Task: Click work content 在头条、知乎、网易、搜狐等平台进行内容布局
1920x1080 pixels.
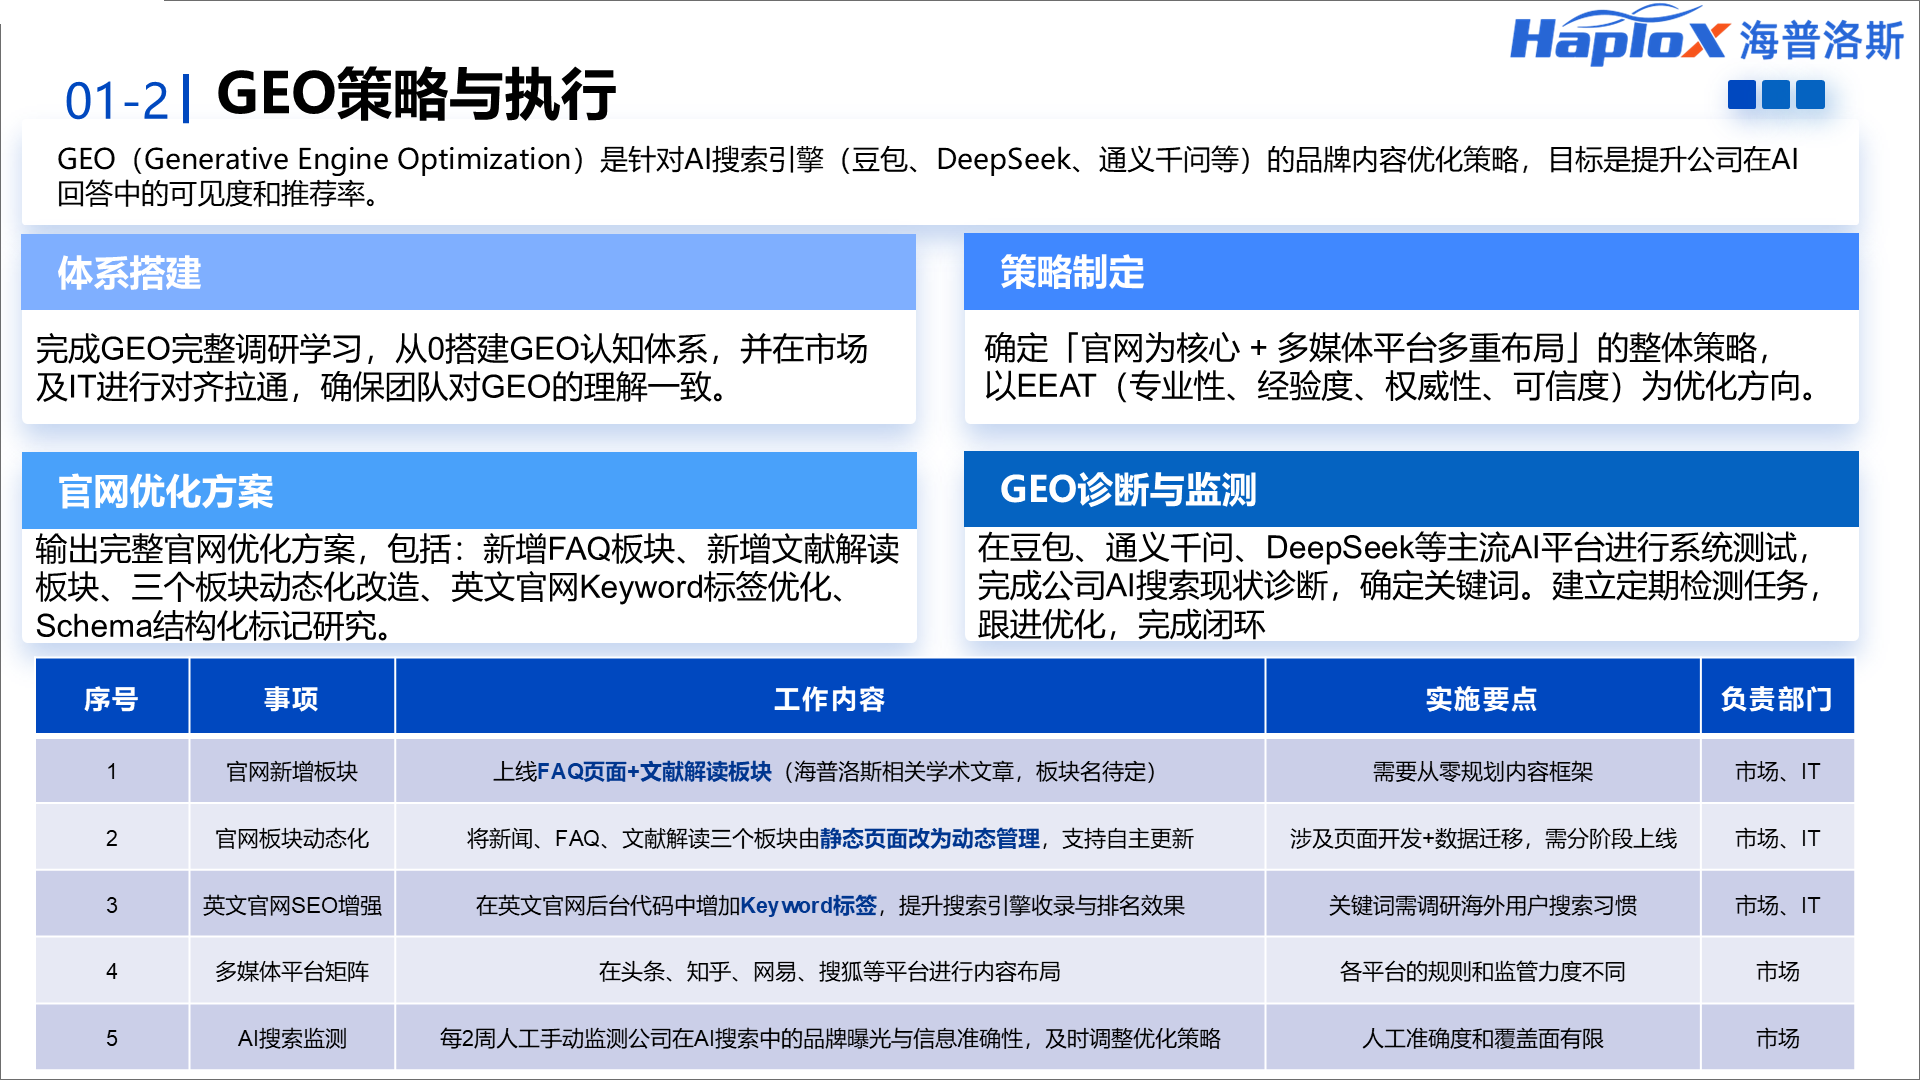Action: click(830, 971)
